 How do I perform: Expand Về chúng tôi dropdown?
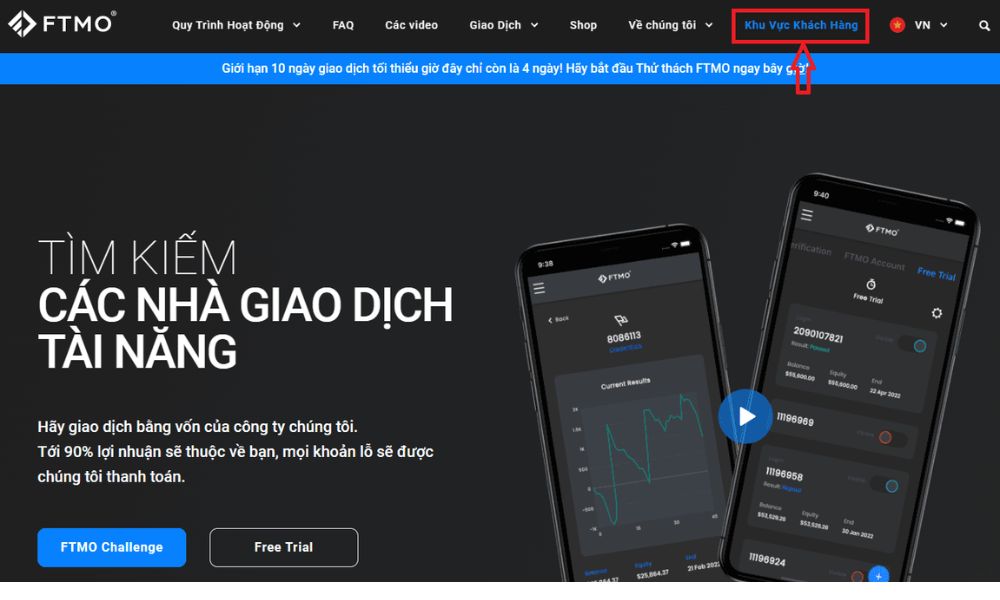pos(670,26)
